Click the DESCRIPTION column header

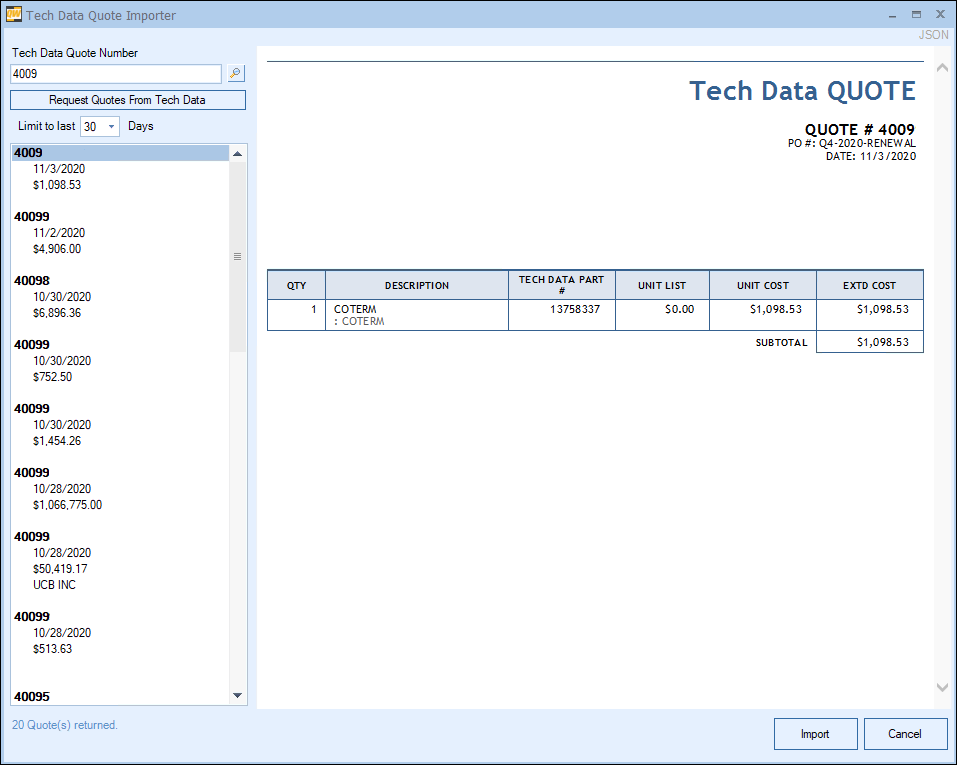(417, 285)
